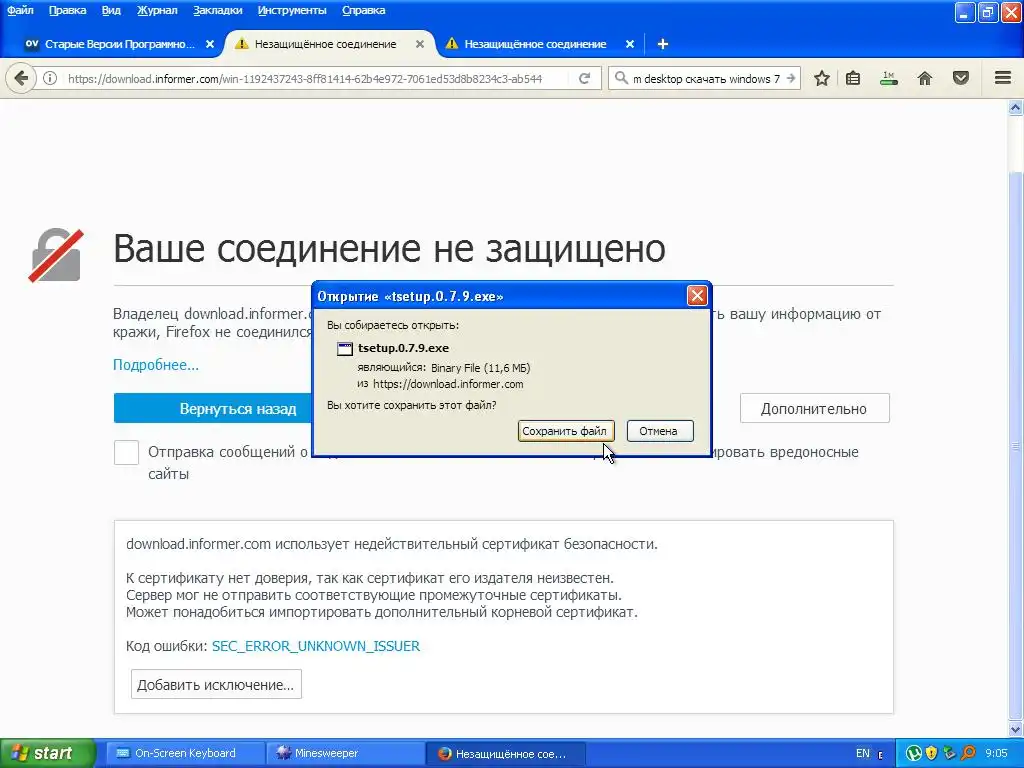The width and height of the screenshot is (1024, 768).
Task: Toggle the Отправка сообщений checkbox
Action: pyautogui.click(x=126, y=452)
